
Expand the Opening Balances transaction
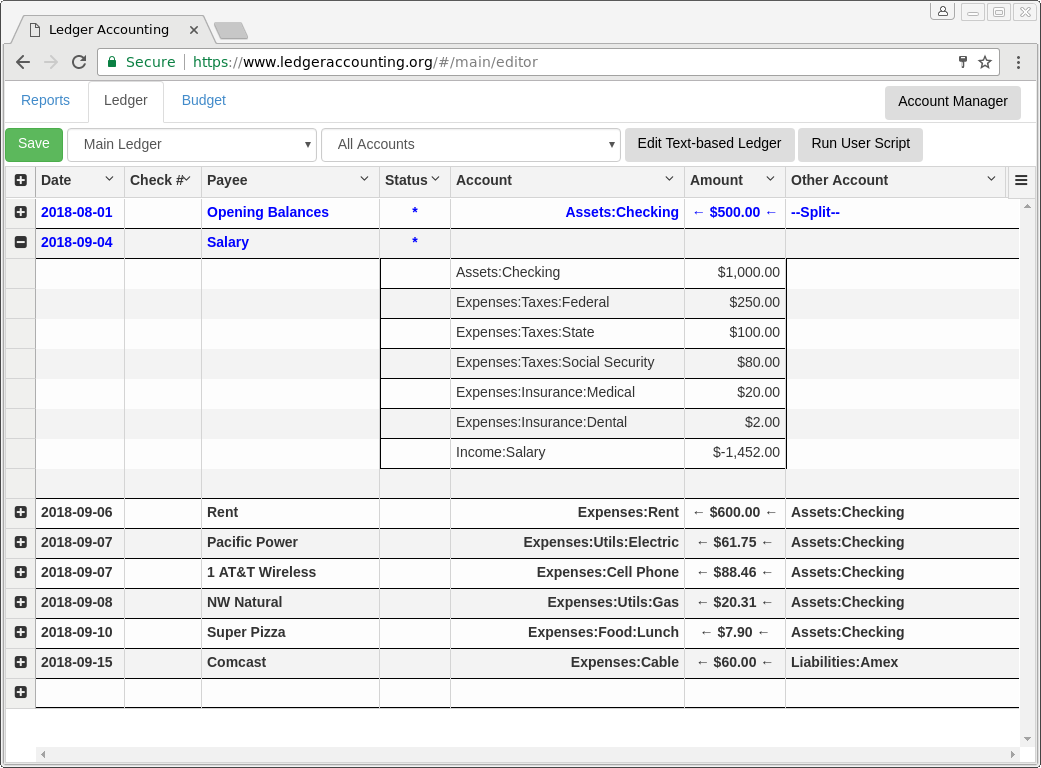pos(21,212)
